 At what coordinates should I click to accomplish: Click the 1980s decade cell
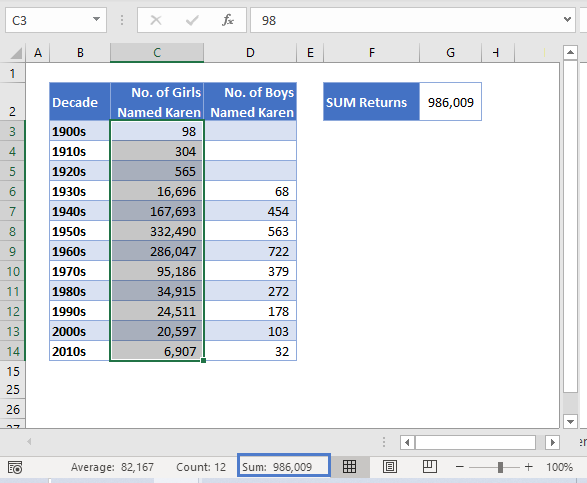click(80, 291)
